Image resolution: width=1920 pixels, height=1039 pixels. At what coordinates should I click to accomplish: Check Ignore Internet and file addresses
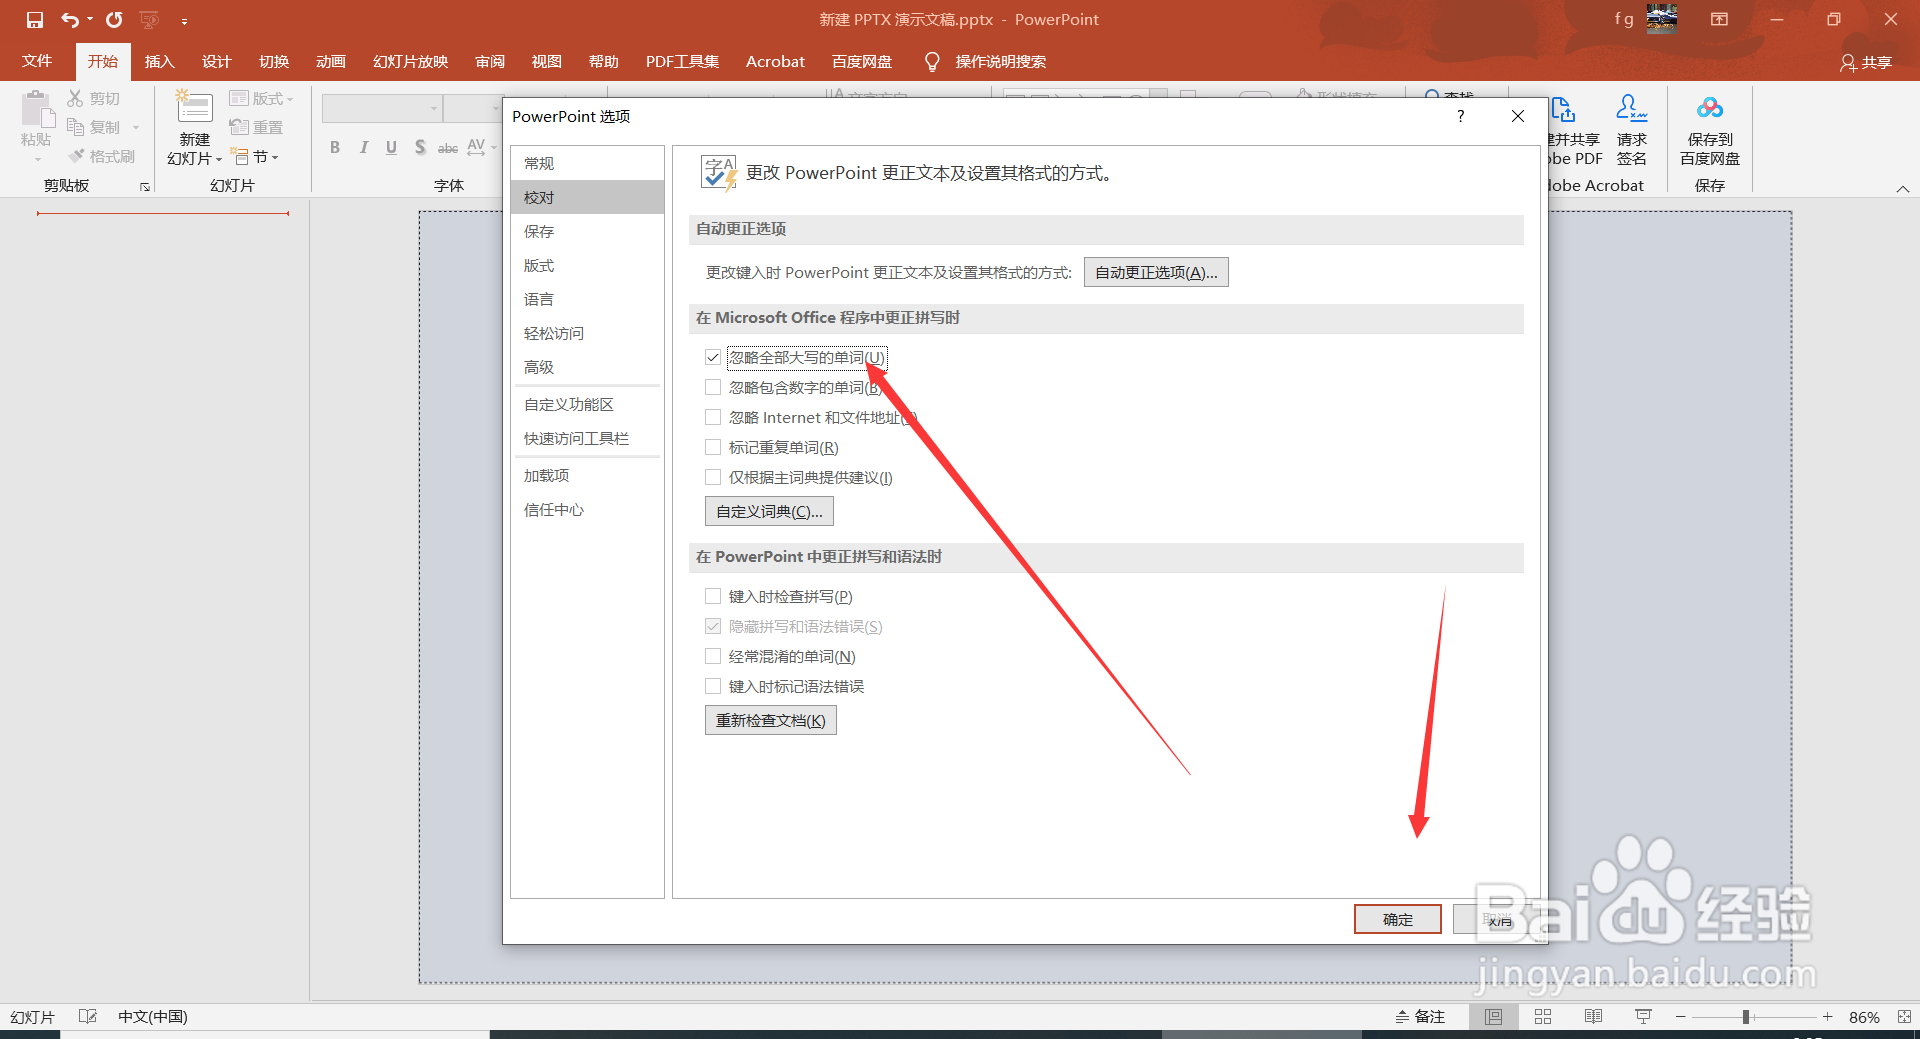713,417
